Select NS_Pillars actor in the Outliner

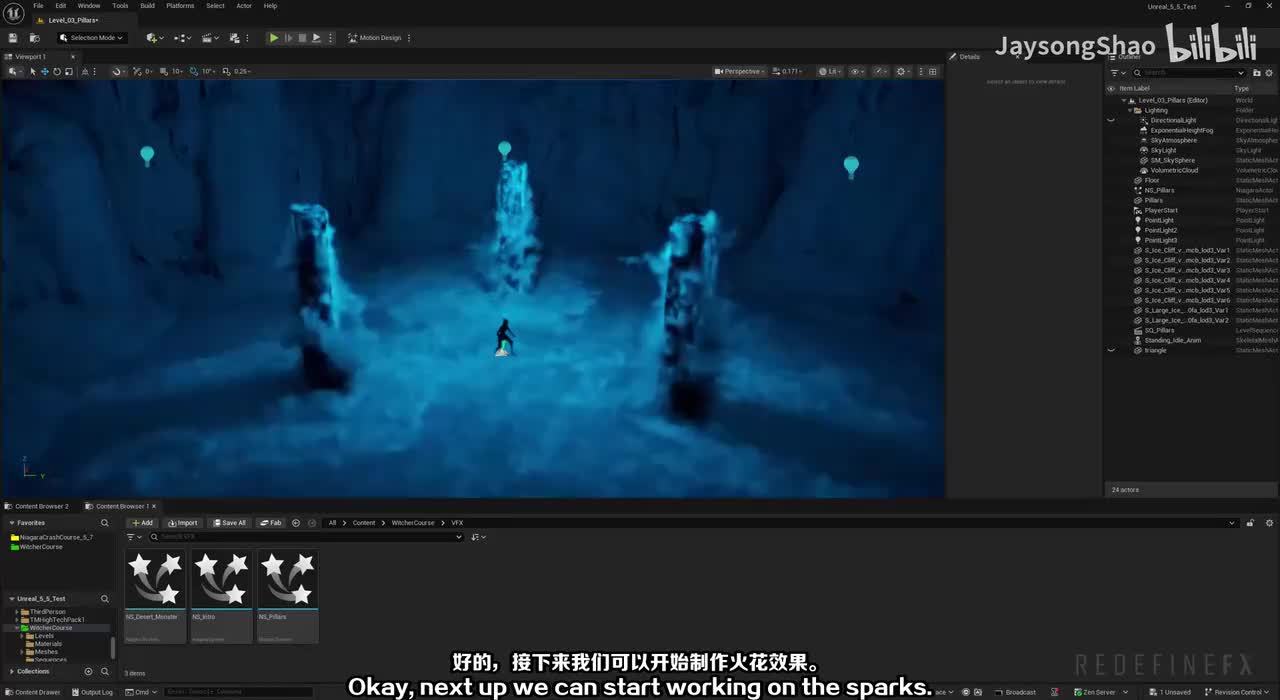[1159, 190]
